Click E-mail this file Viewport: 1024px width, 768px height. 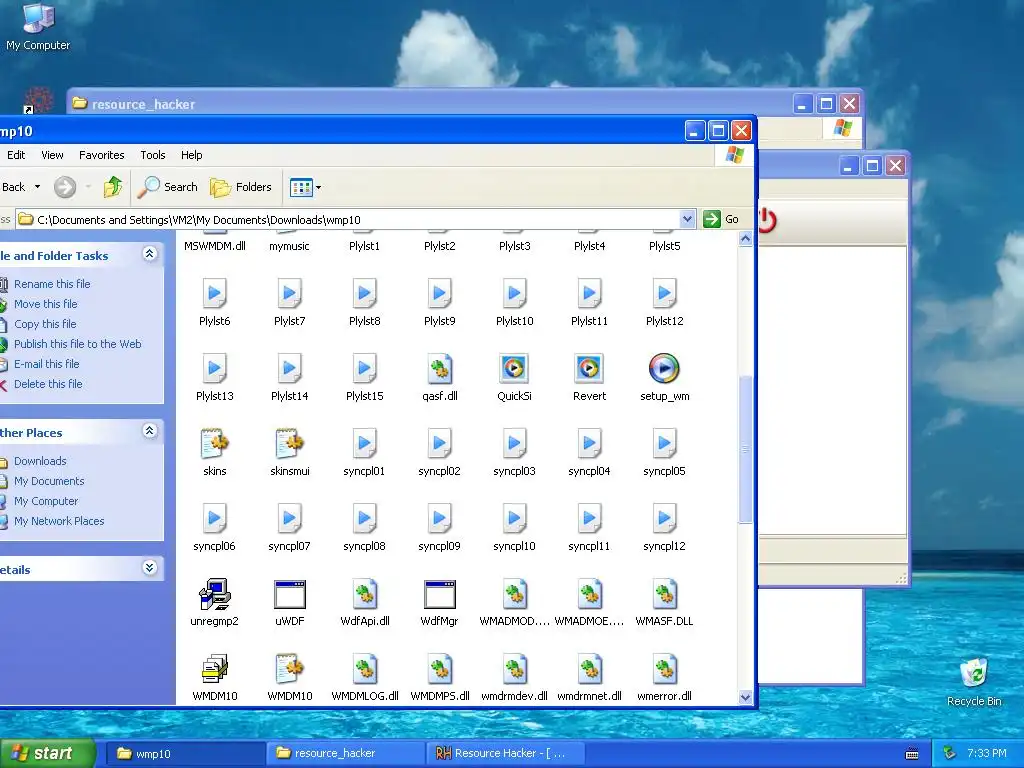pyautogui.click(x=46, y=364)
